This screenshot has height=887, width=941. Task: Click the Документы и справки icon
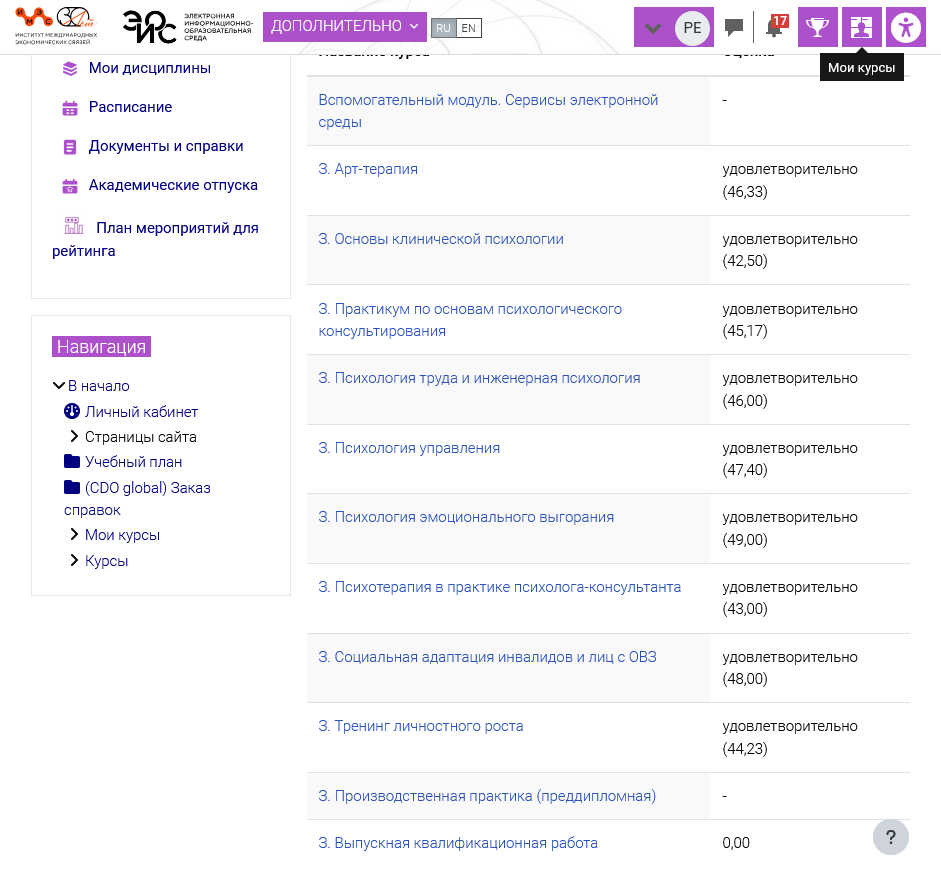70,147
